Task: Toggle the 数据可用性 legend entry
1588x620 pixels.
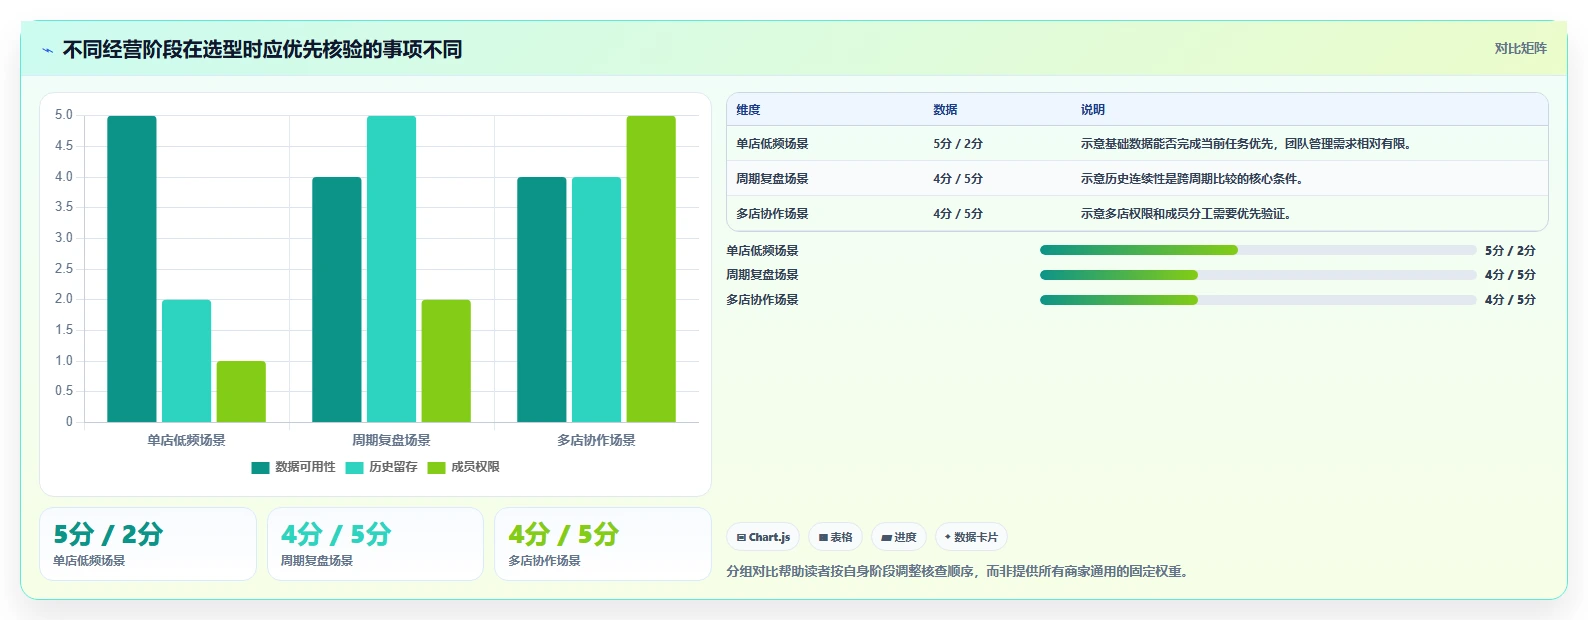Action: pyautogui.click(x=293, y=467)
